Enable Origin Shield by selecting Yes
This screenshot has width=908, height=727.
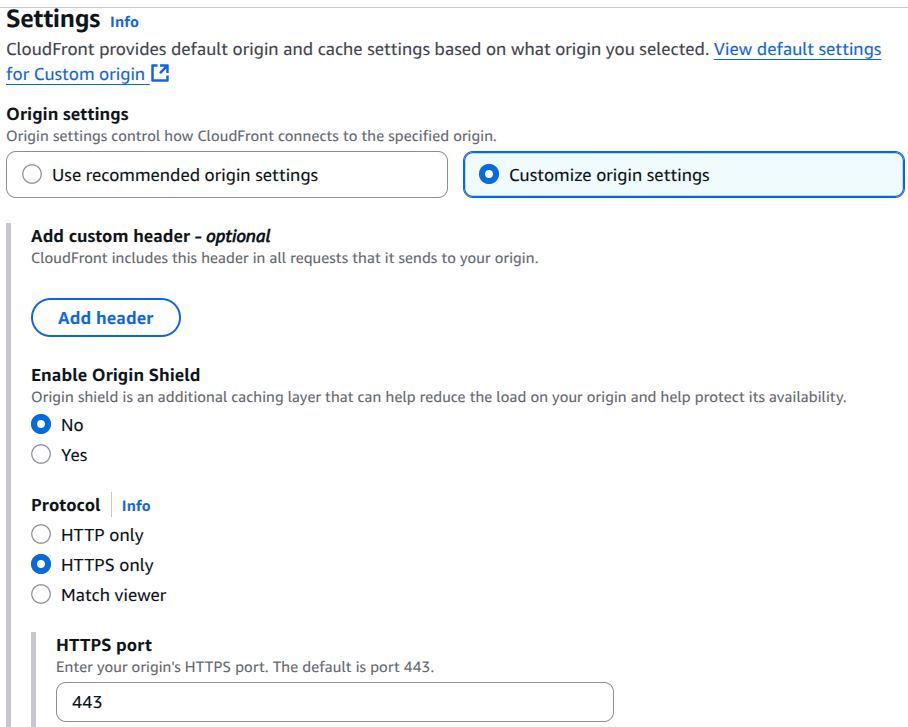click(41, 455)
